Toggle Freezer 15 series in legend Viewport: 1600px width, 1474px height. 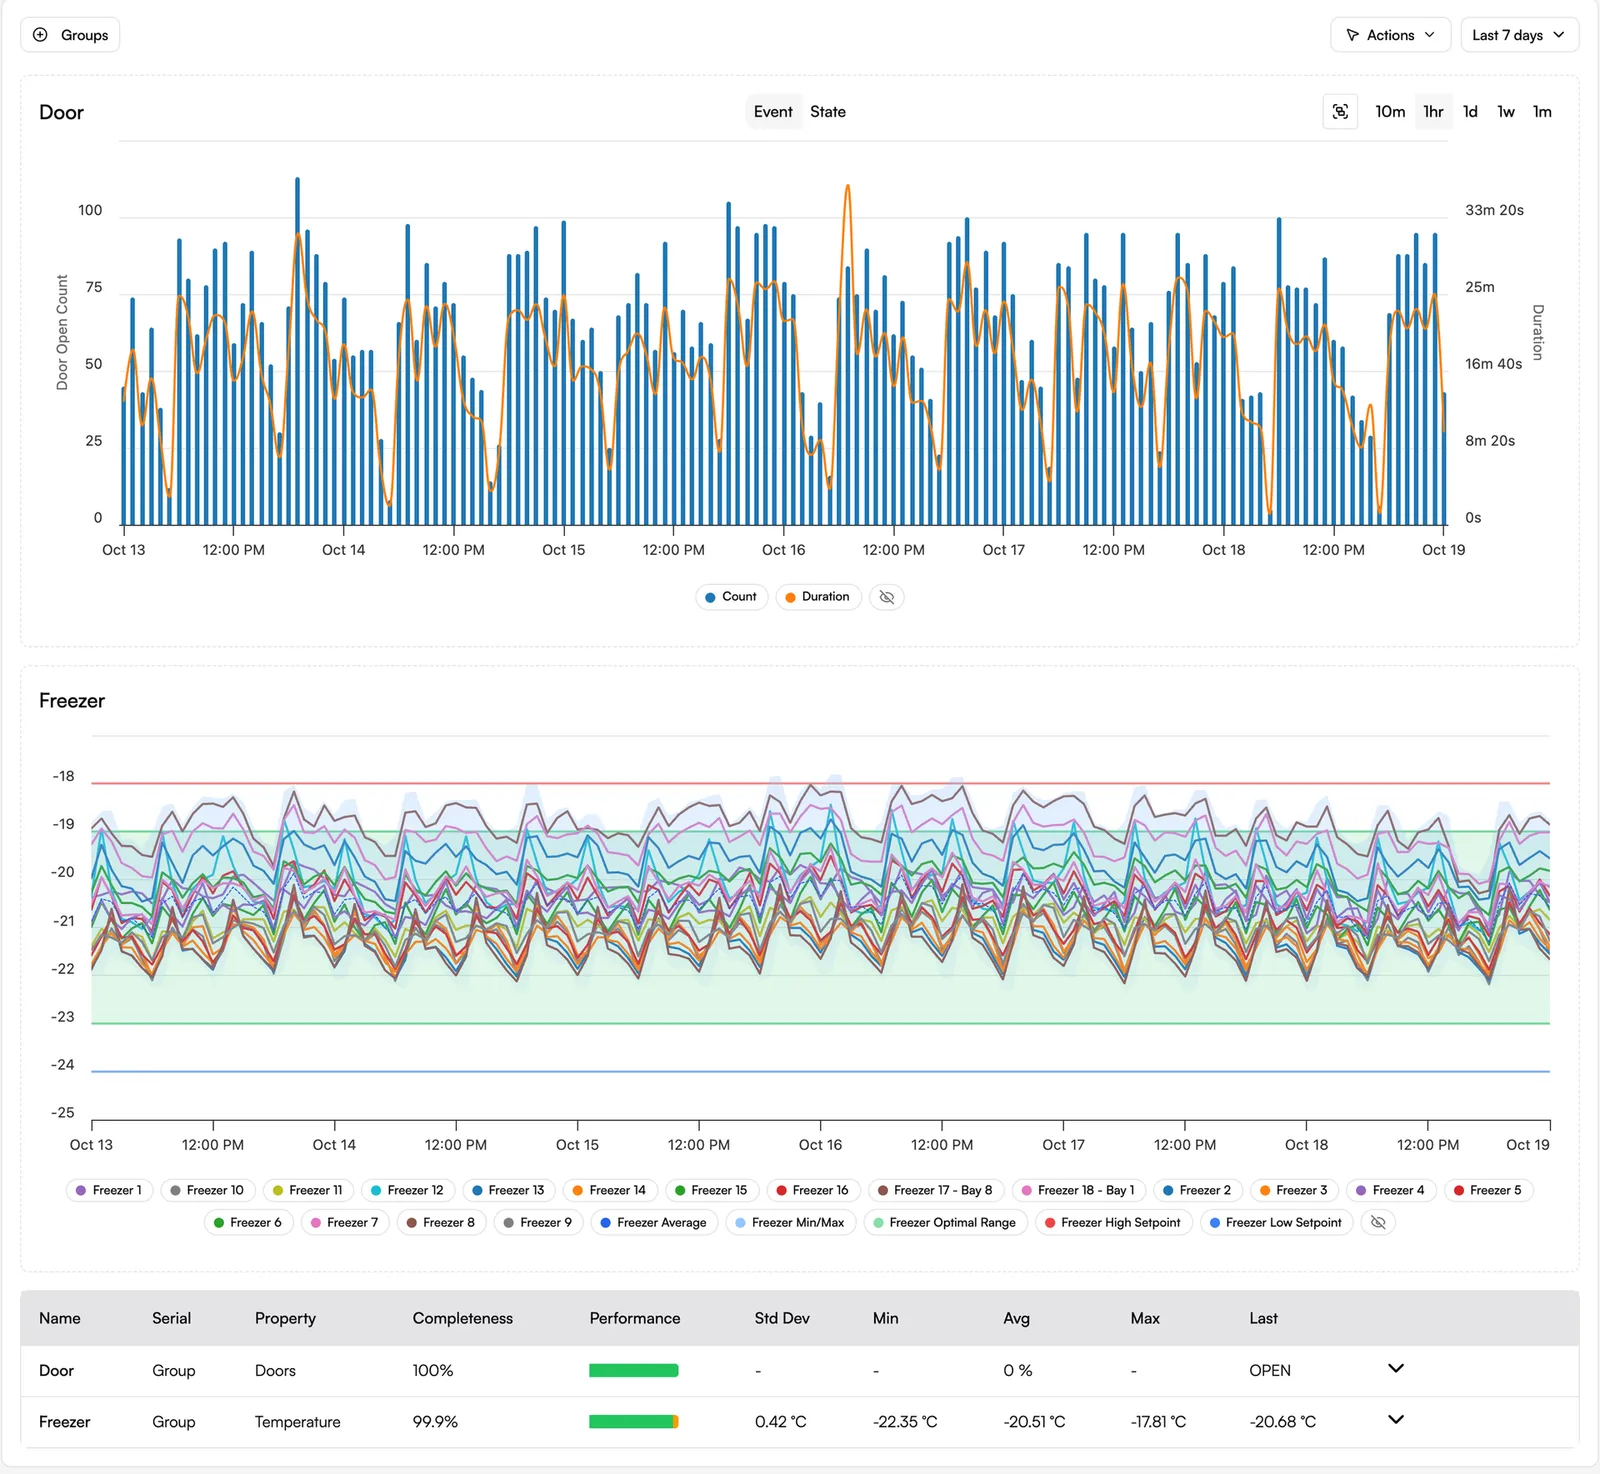[x=711, y=1190]
